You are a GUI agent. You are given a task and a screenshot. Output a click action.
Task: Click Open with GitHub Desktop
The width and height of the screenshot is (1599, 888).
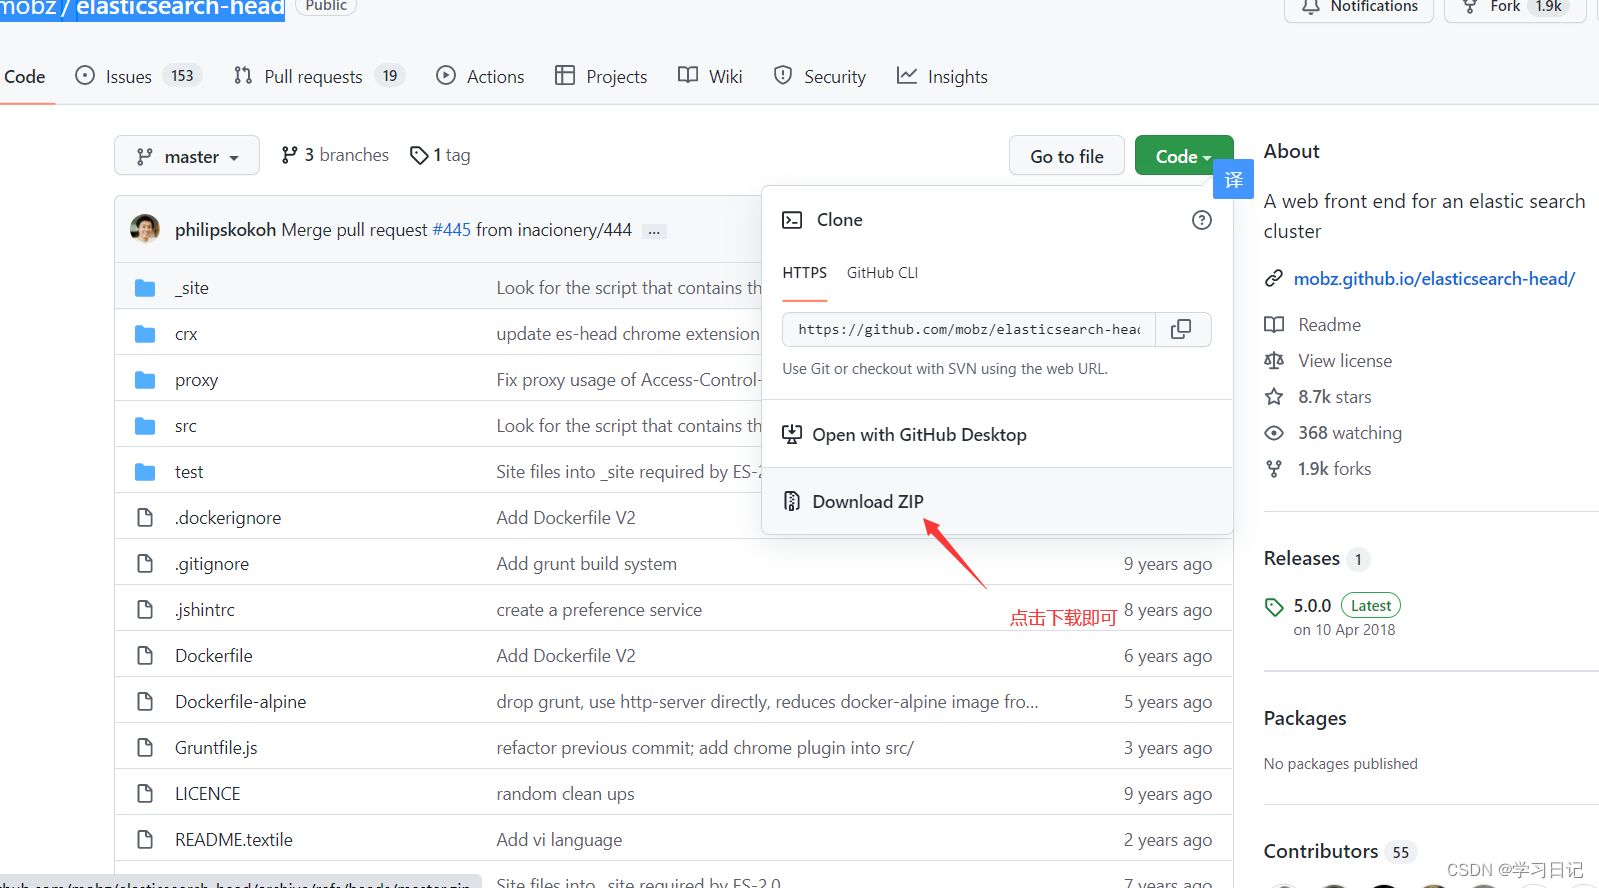click(996, 434)
